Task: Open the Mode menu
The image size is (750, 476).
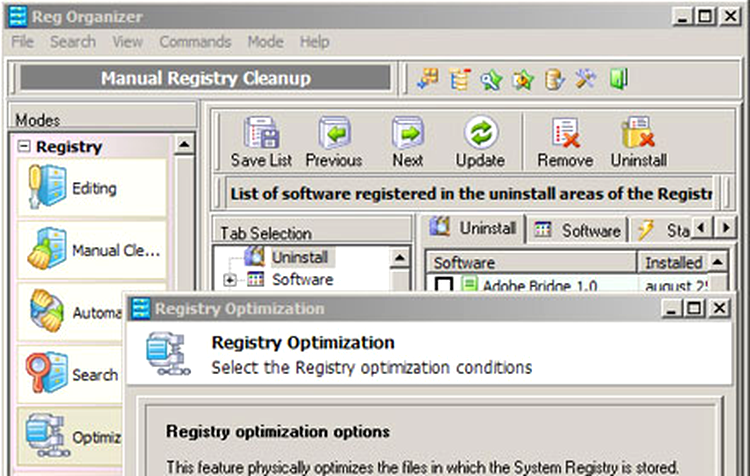Action: [x=265, y=42]
